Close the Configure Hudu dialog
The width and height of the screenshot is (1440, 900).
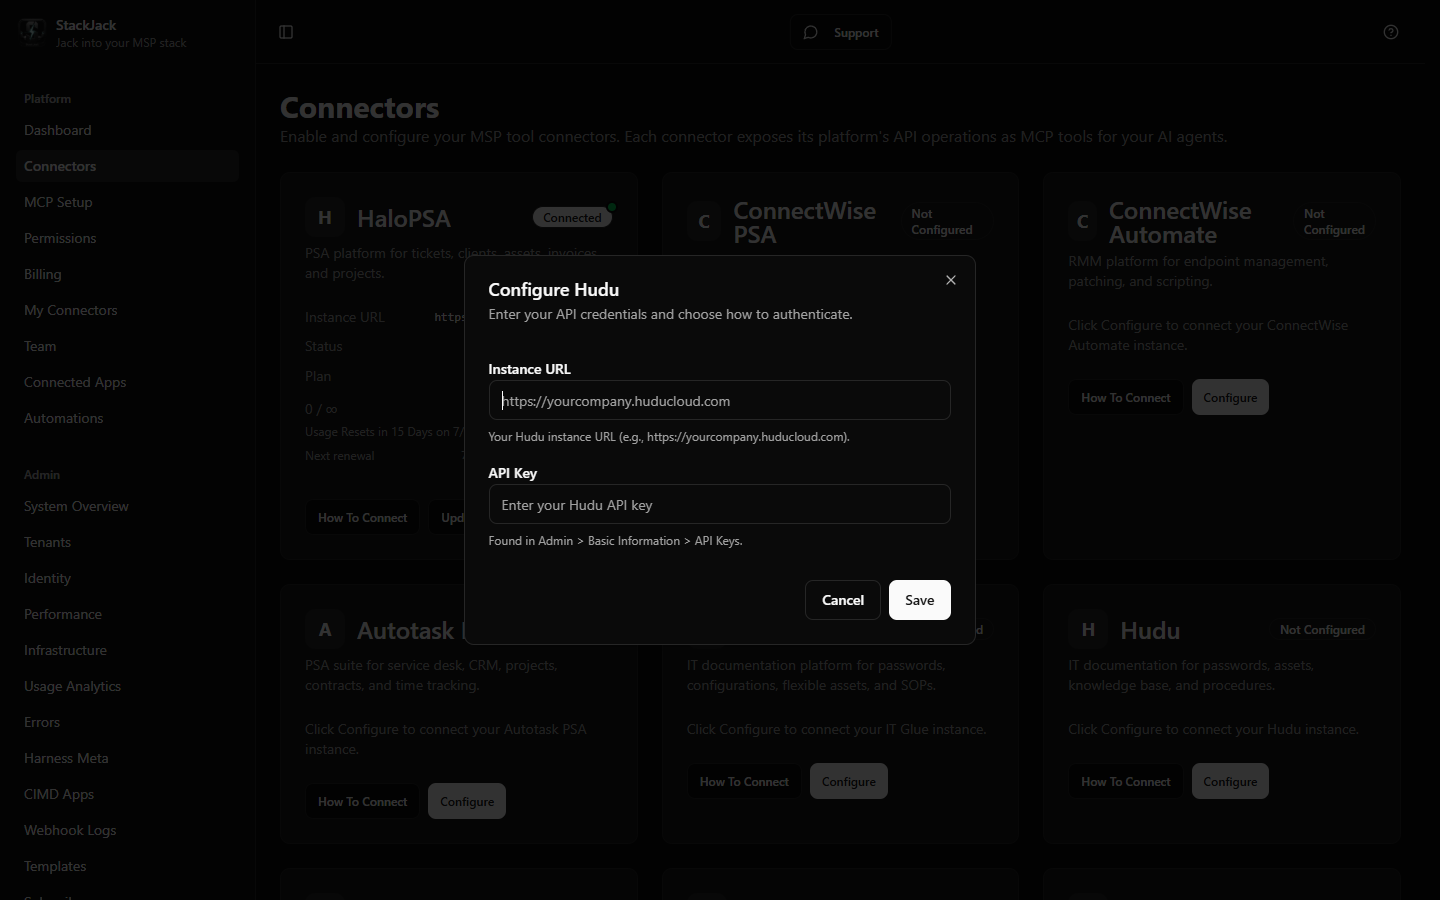click(x=951, y=280)
